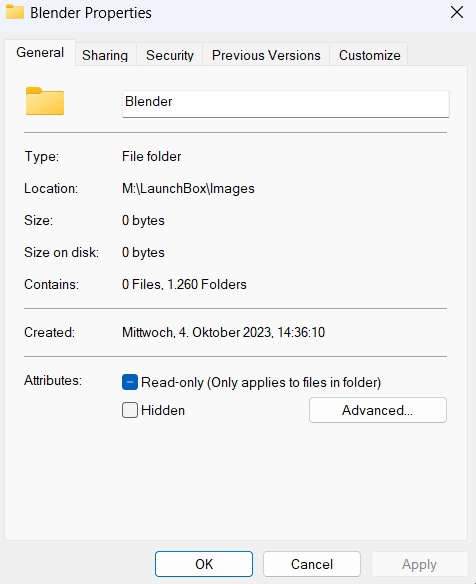Click the large folder icon beside the name

[45, 101]
